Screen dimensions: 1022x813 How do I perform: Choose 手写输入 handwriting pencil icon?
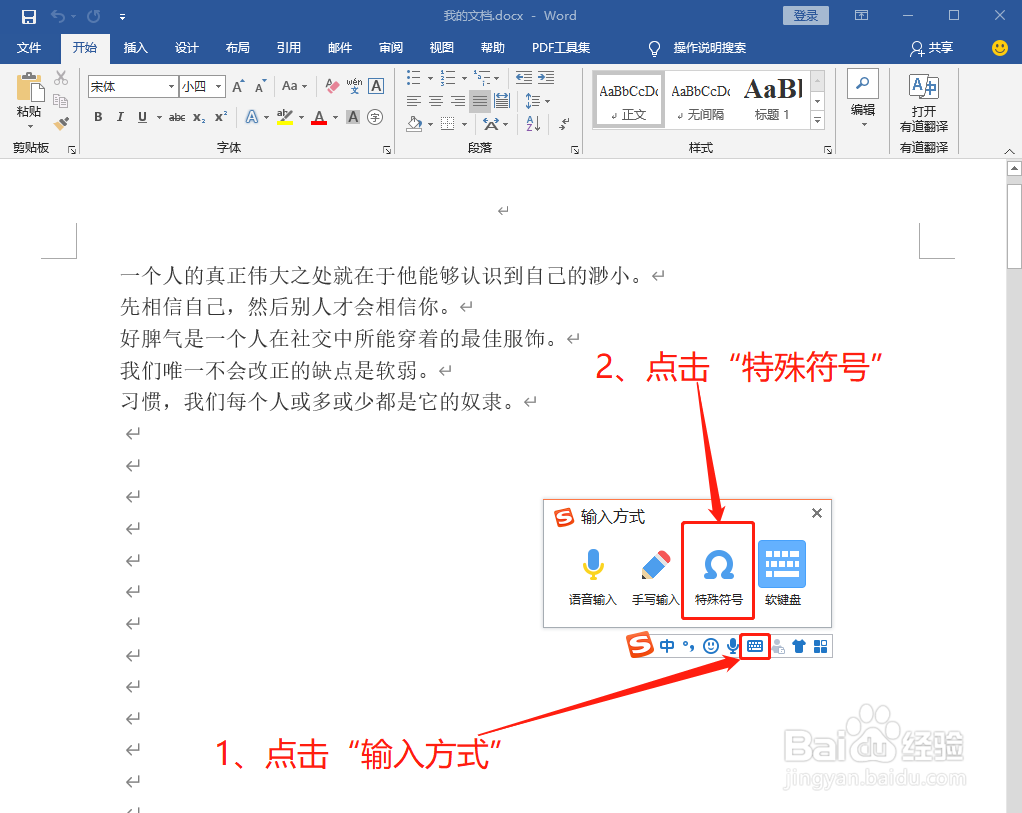[656, 565]
